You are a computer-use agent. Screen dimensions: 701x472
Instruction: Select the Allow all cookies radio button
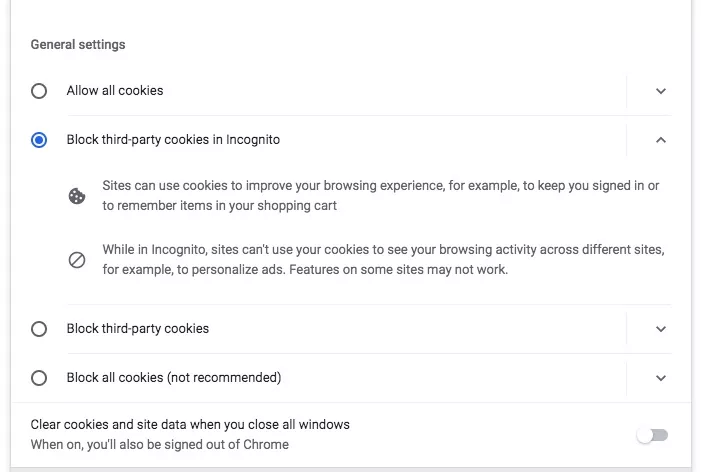pos(39,91)
